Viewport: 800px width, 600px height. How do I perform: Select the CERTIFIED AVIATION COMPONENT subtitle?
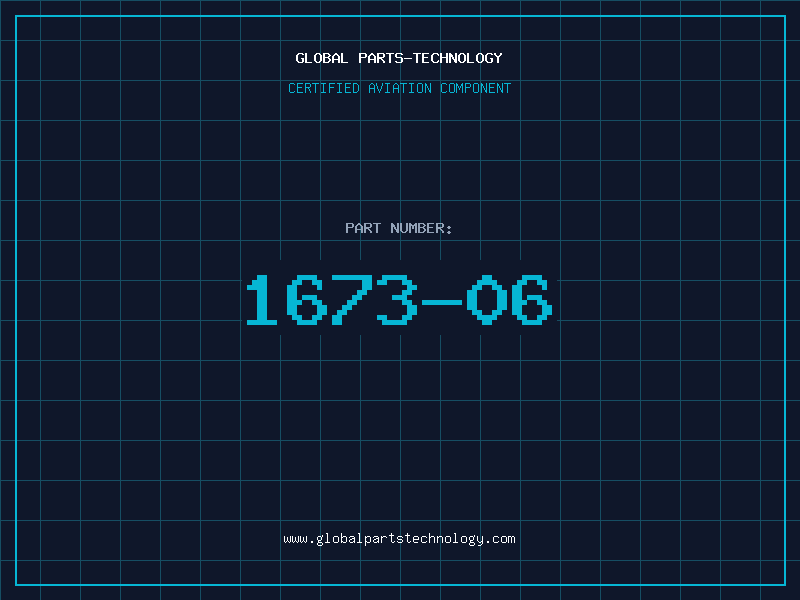point(399,88)
